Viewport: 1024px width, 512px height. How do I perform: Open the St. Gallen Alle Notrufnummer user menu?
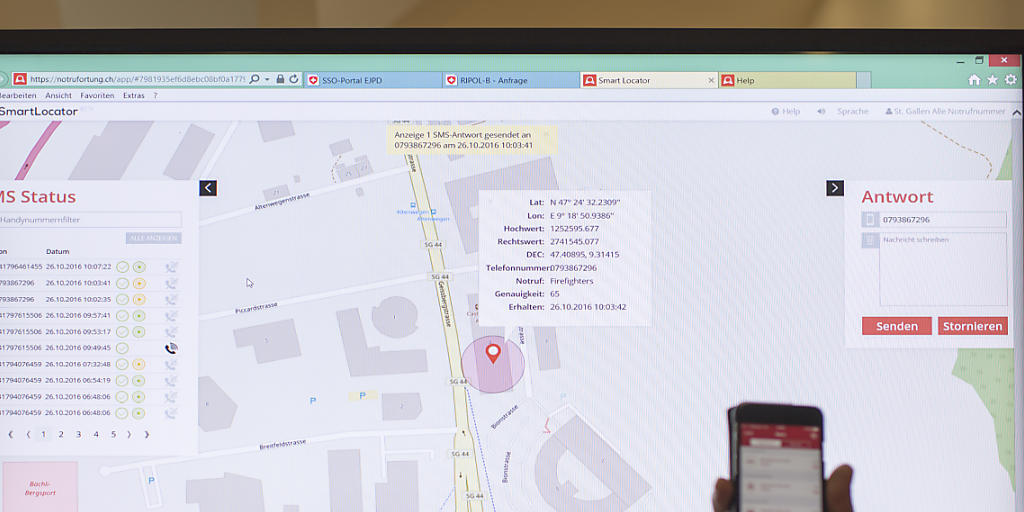(945, 111)
